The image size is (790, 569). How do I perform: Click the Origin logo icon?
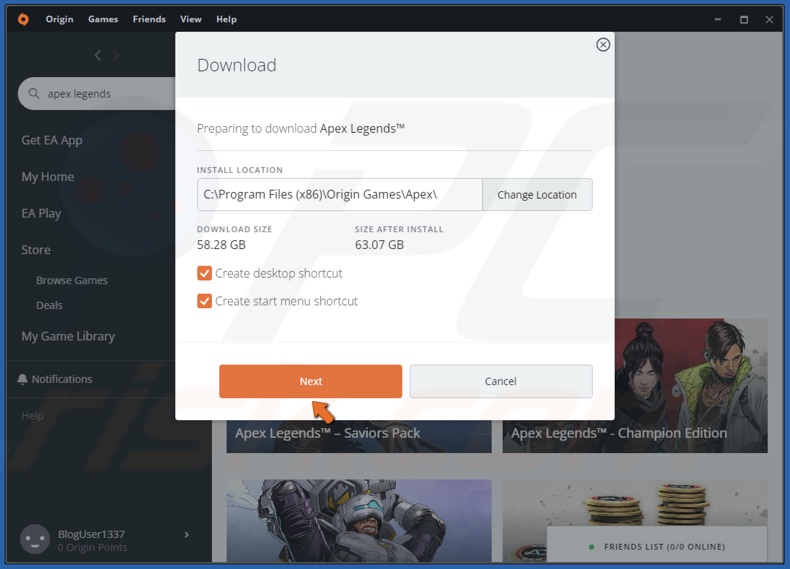23,19
